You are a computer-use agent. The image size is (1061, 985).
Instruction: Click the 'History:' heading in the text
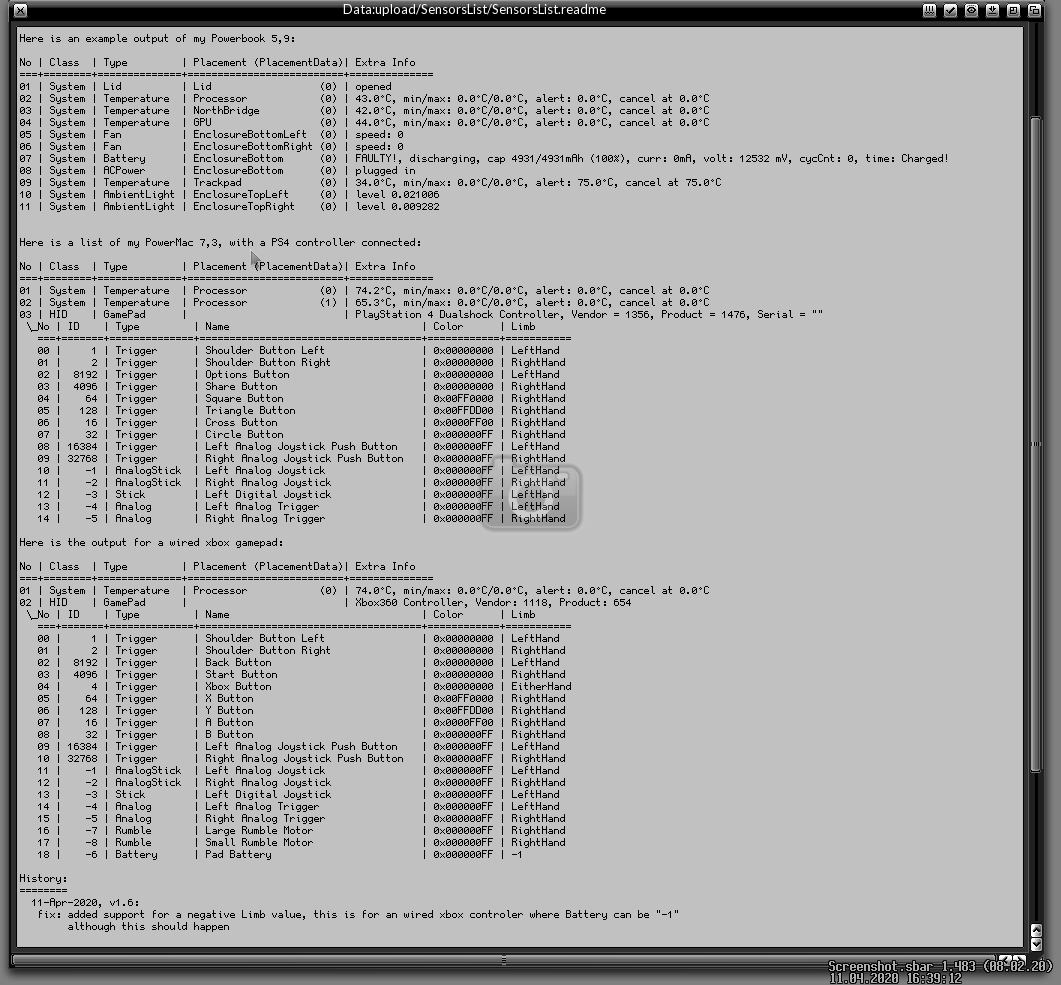point(43,879)
